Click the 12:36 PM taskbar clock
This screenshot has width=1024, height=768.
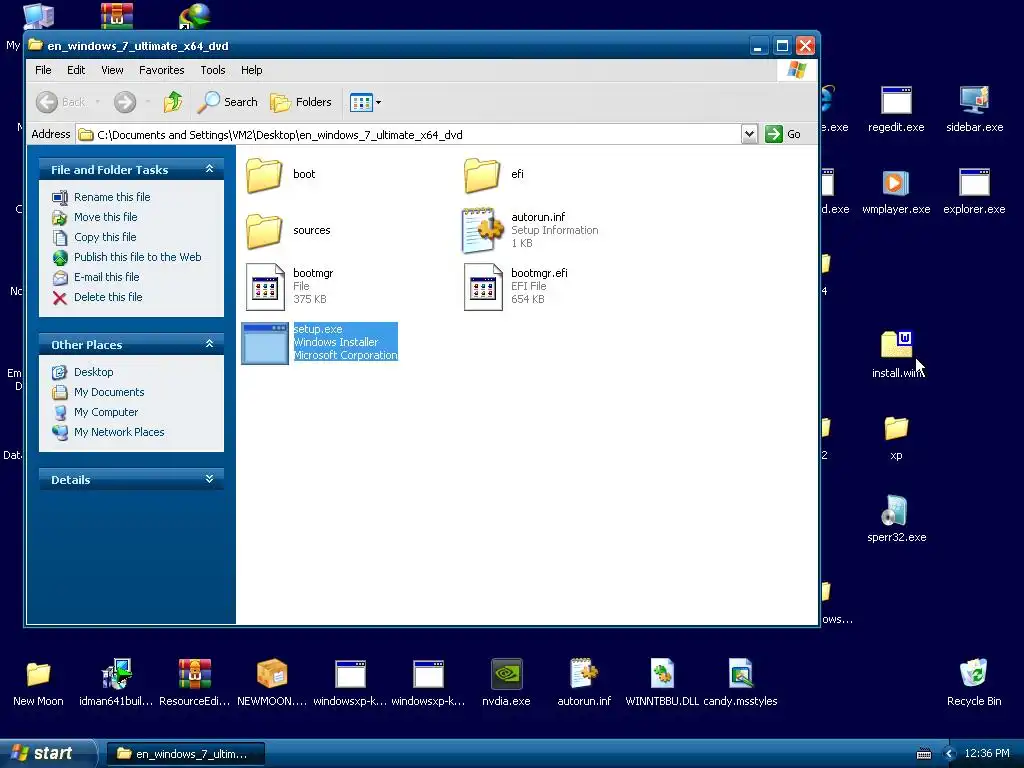click(x=987, y=754)
